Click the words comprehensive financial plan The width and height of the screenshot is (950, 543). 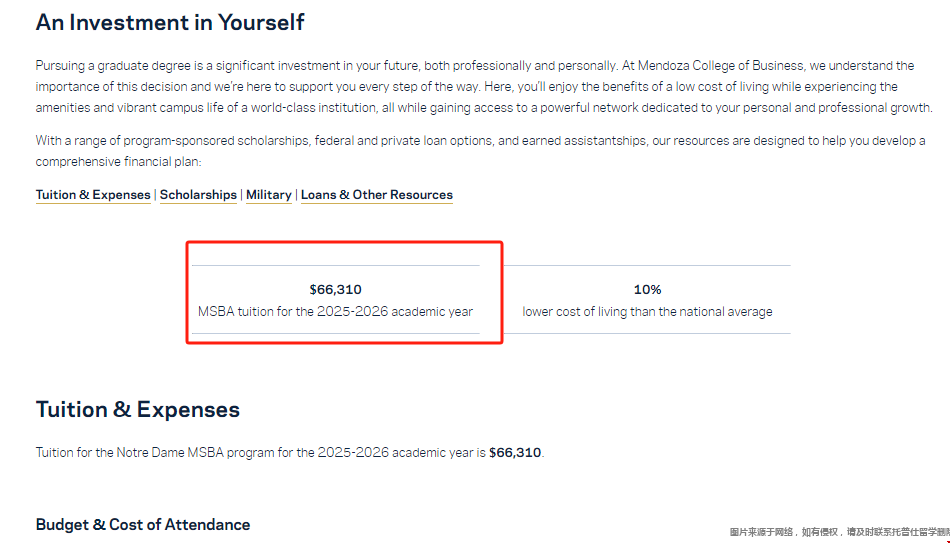tap(118, 162)
